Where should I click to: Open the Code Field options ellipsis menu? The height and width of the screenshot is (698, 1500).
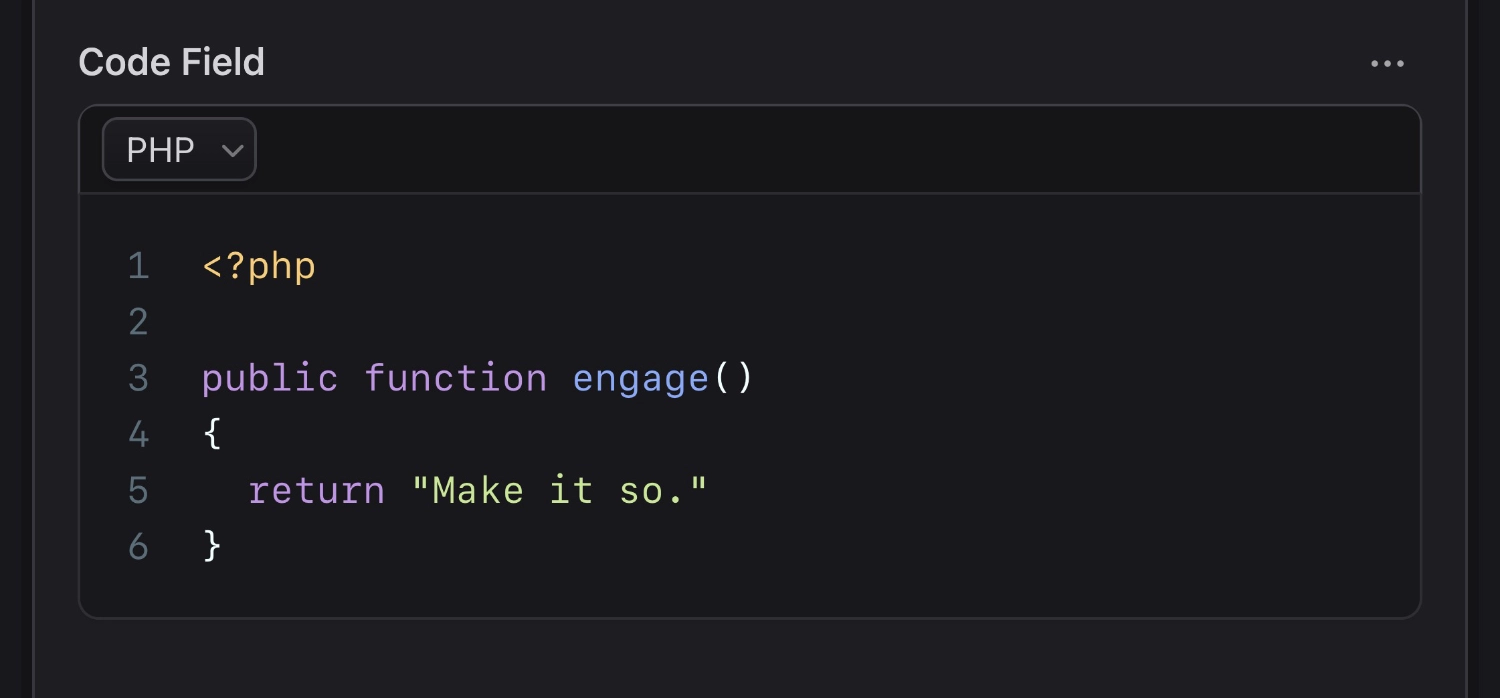tap(1387, 62)
